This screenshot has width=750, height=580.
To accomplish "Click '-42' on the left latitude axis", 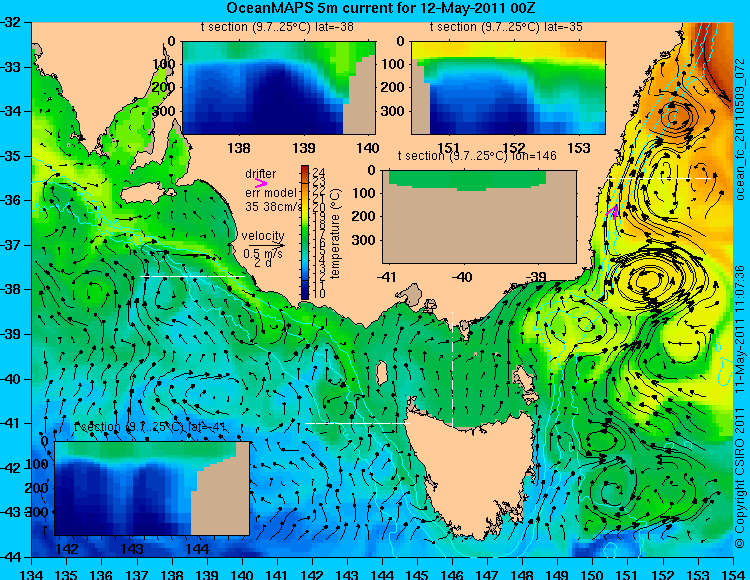I will 10,468.
